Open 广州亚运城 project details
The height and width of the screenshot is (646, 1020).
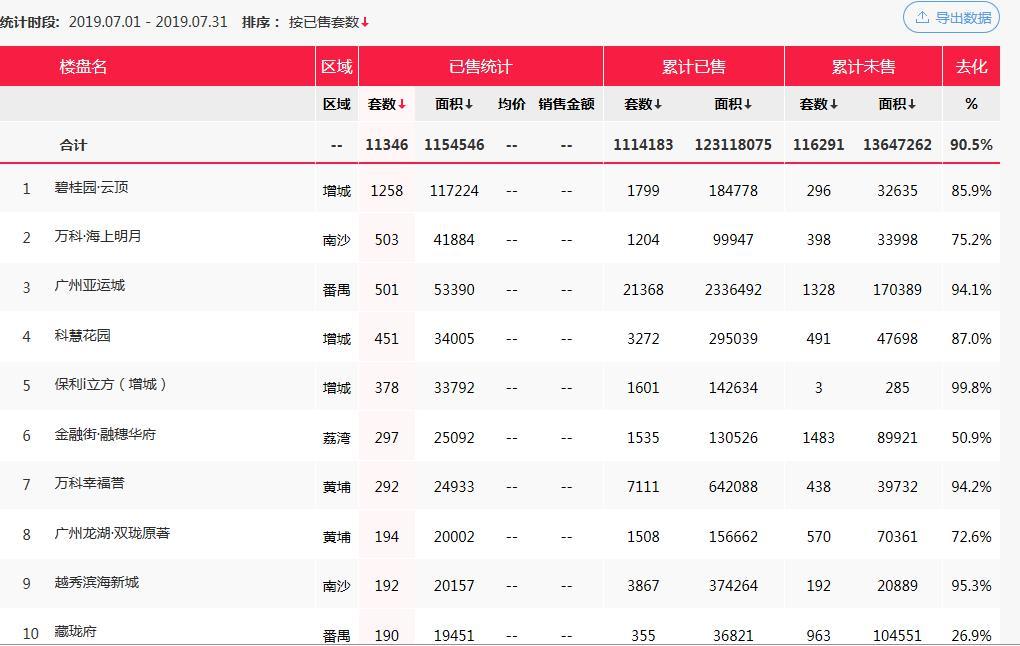click(x=90, y=286)
